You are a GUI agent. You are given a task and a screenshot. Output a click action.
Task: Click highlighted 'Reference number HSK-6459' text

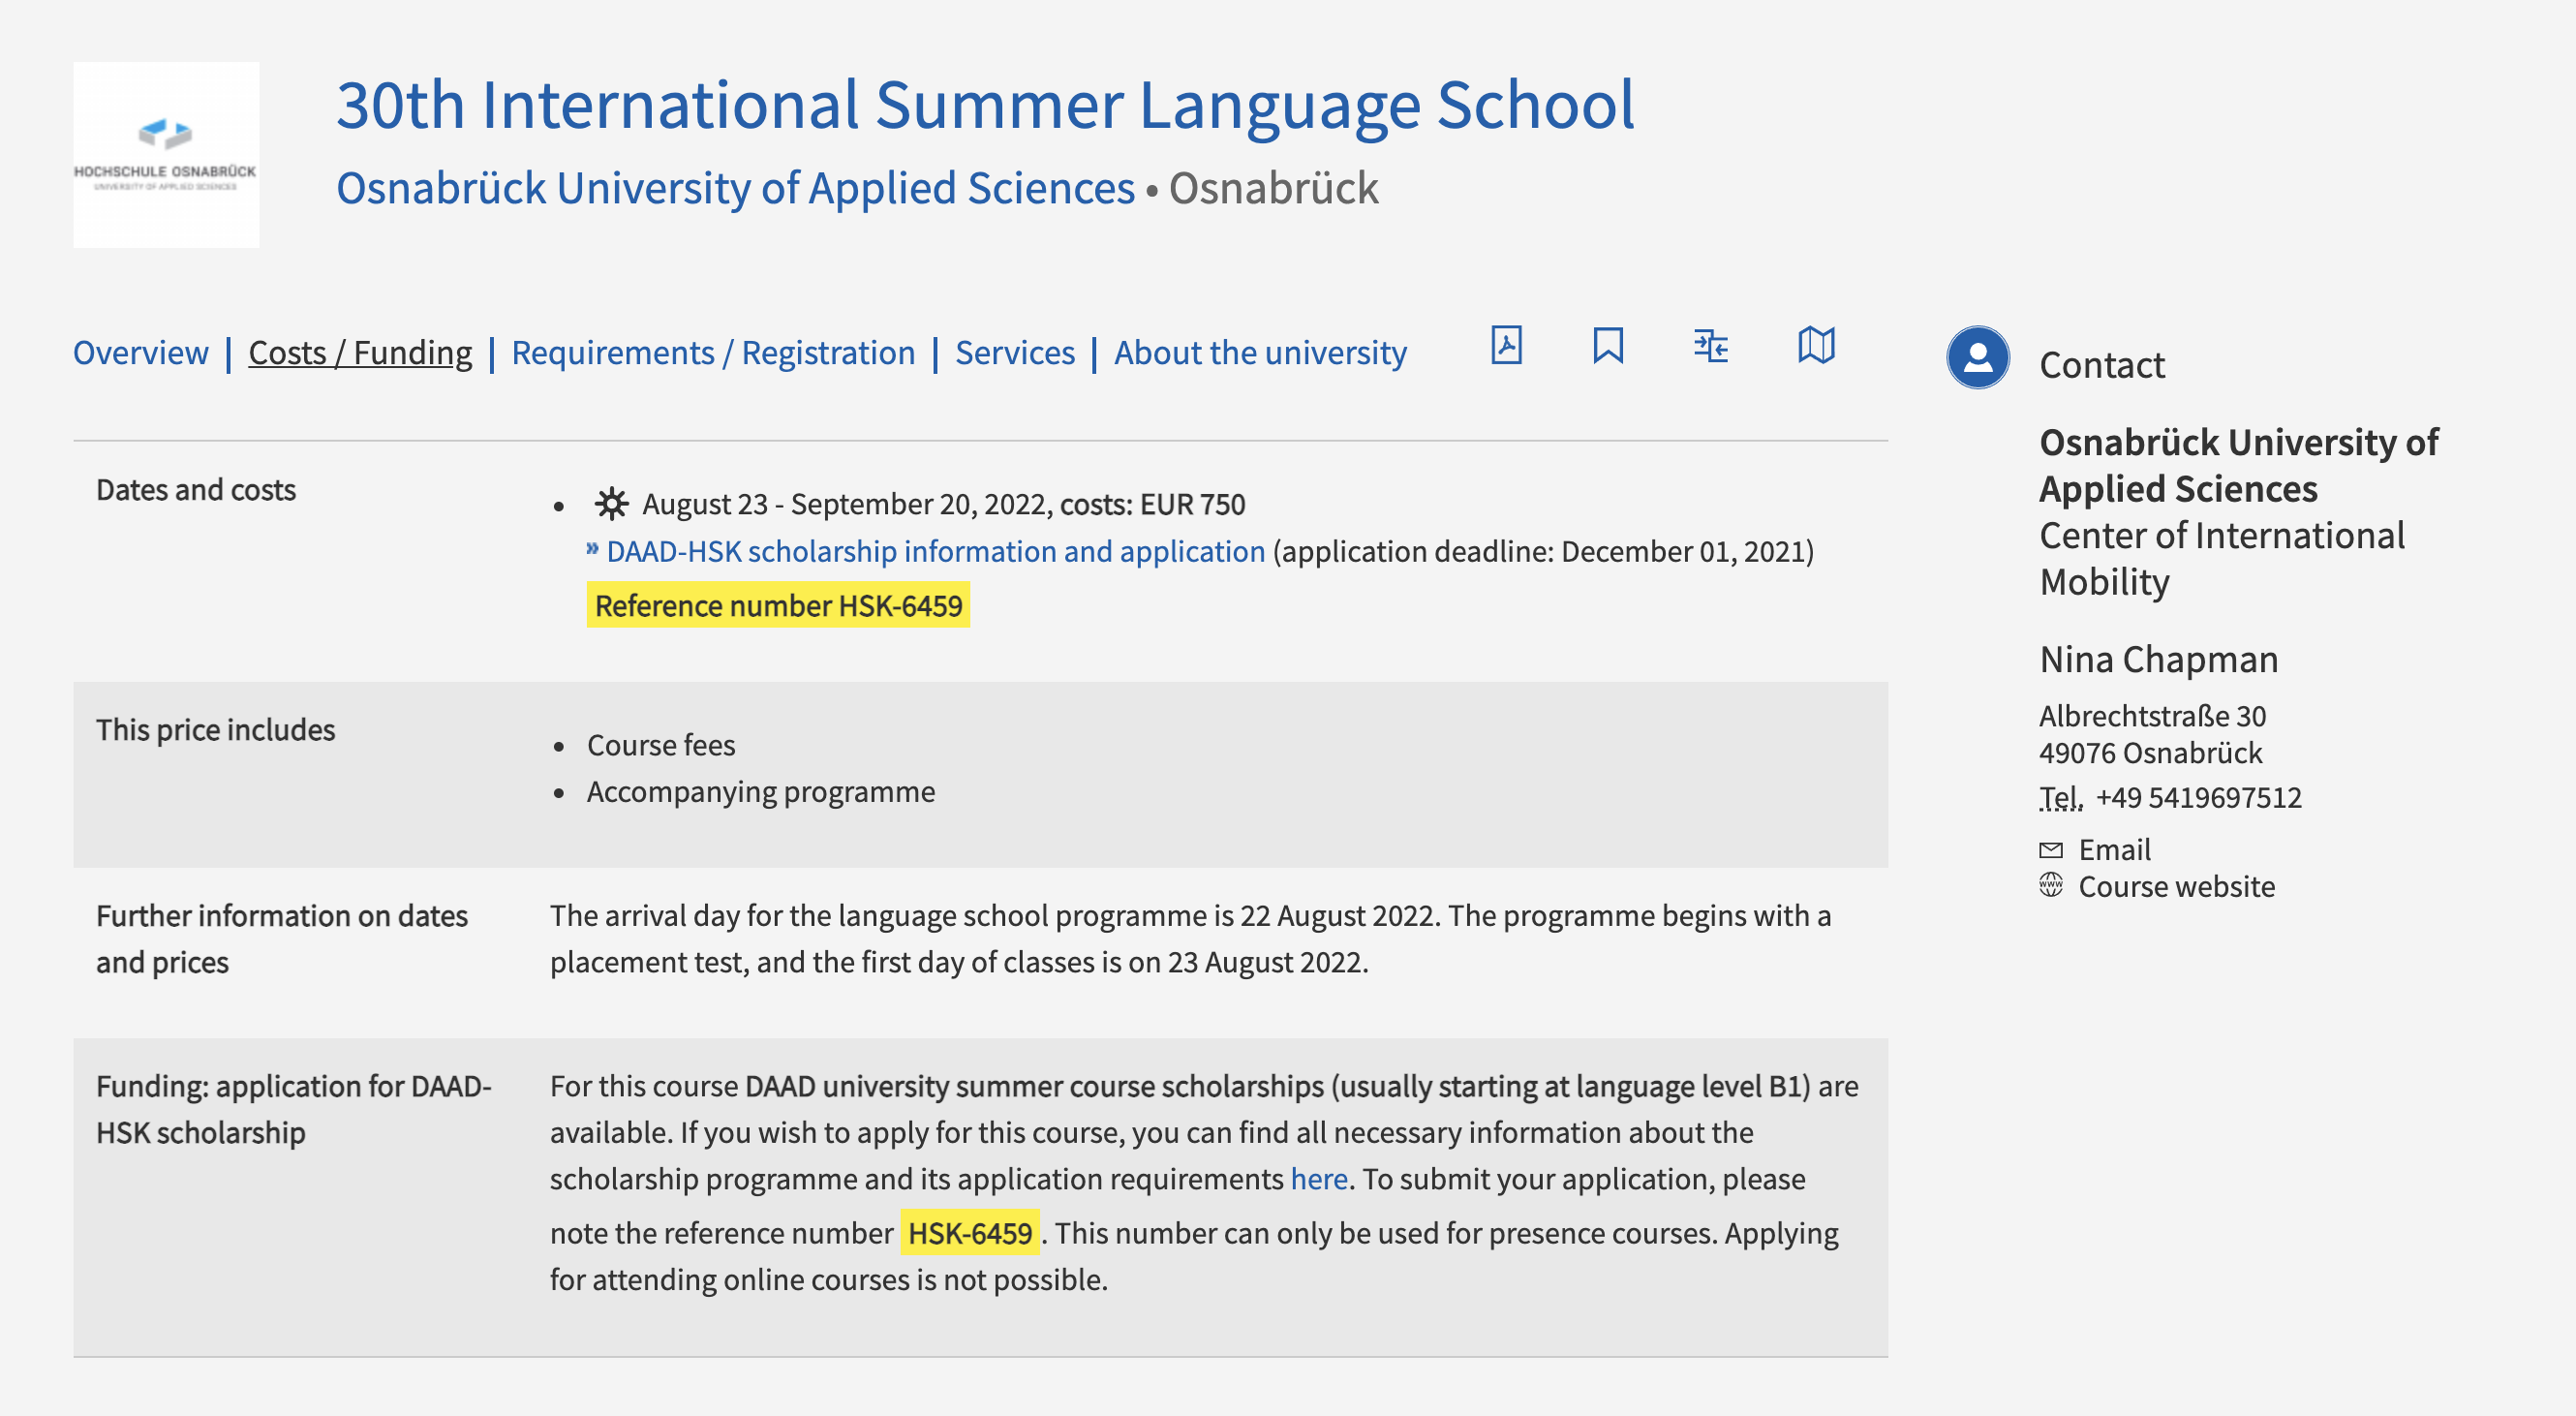pos(778,606)
